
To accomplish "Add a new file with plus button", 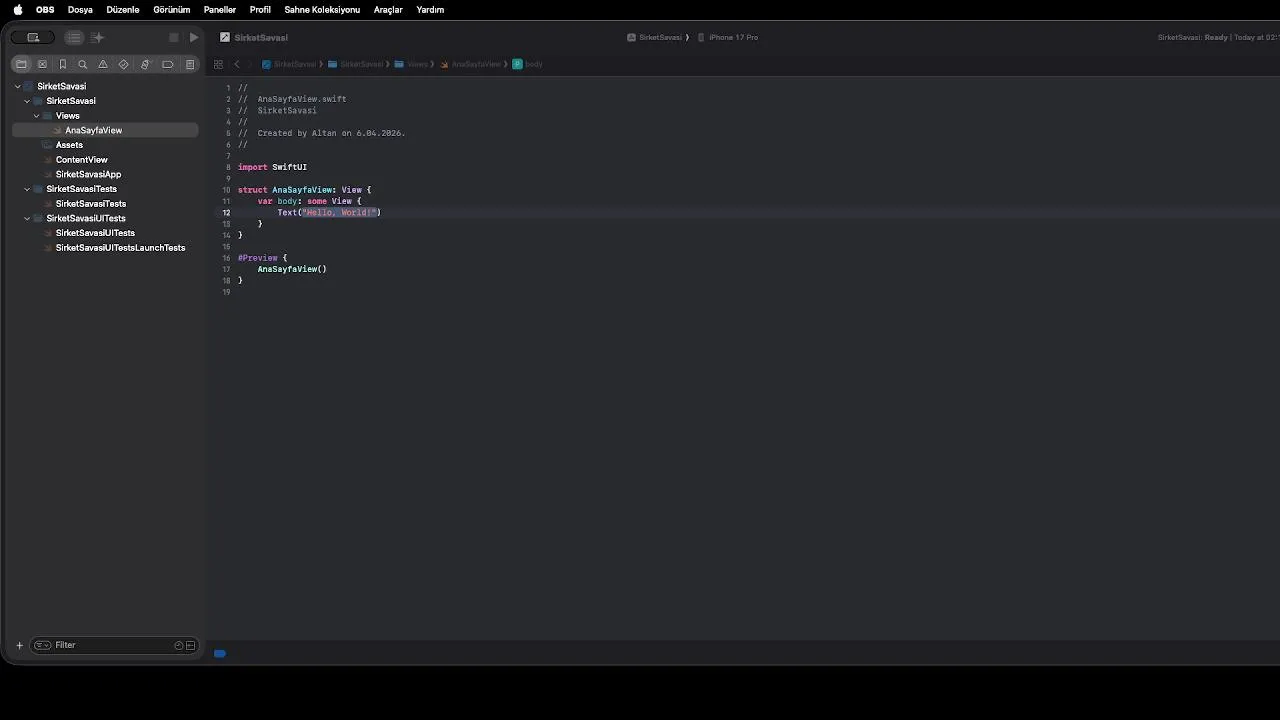I will point(19,645).
